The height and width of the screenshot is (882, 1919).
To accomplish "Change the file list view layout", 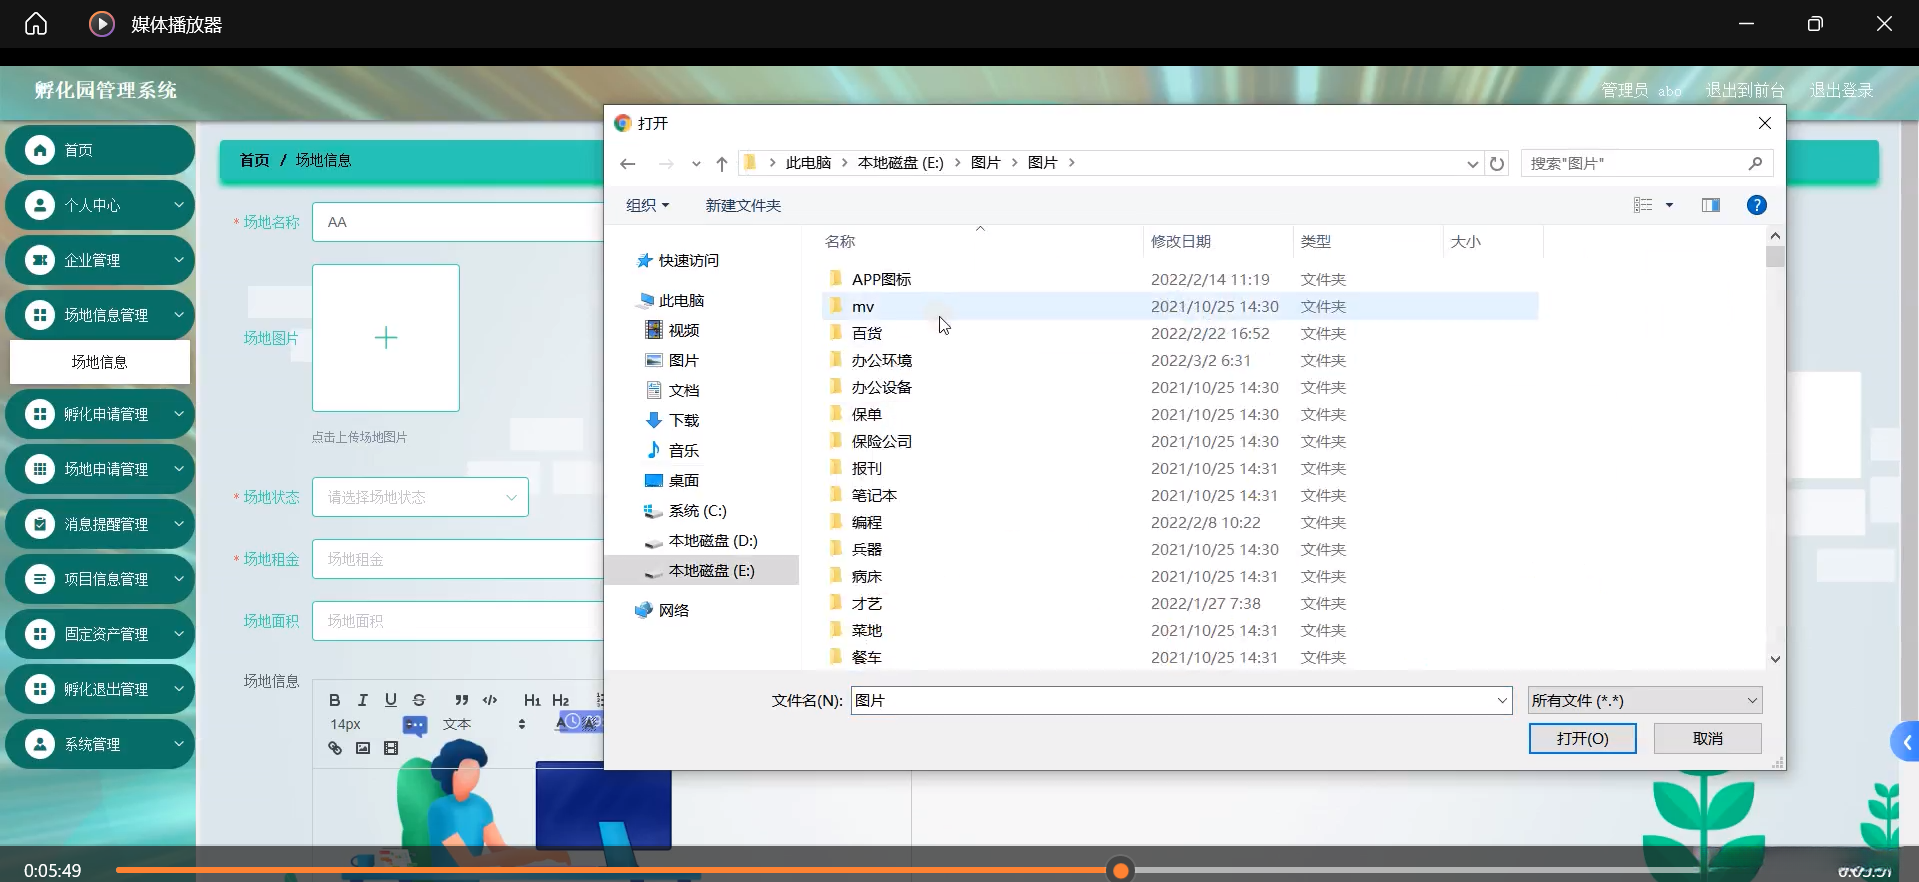I will tap(1643, 205).
